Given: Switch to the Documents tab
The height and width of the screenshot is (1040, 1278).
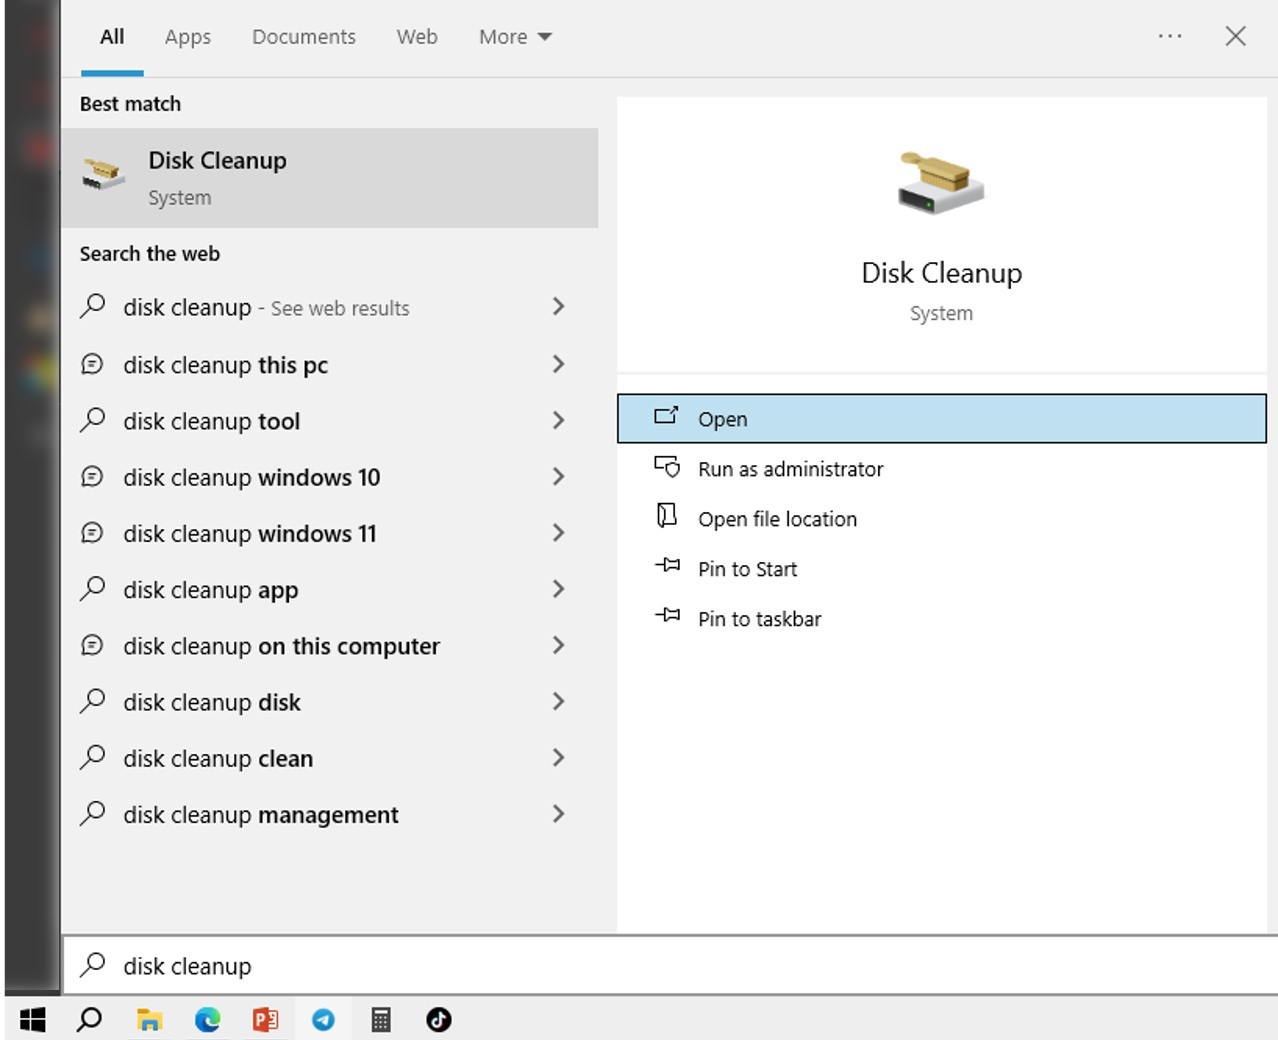Looking at the screenshot, I should point(304,37).
